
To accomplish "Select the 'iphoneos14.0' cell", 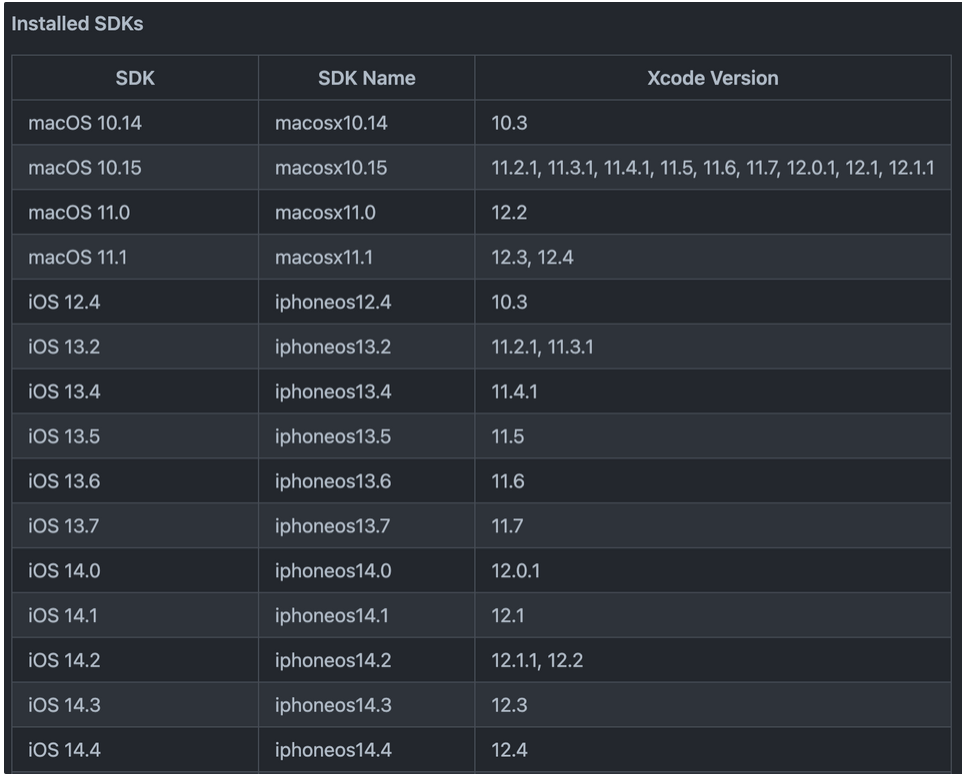I will 366,570.
